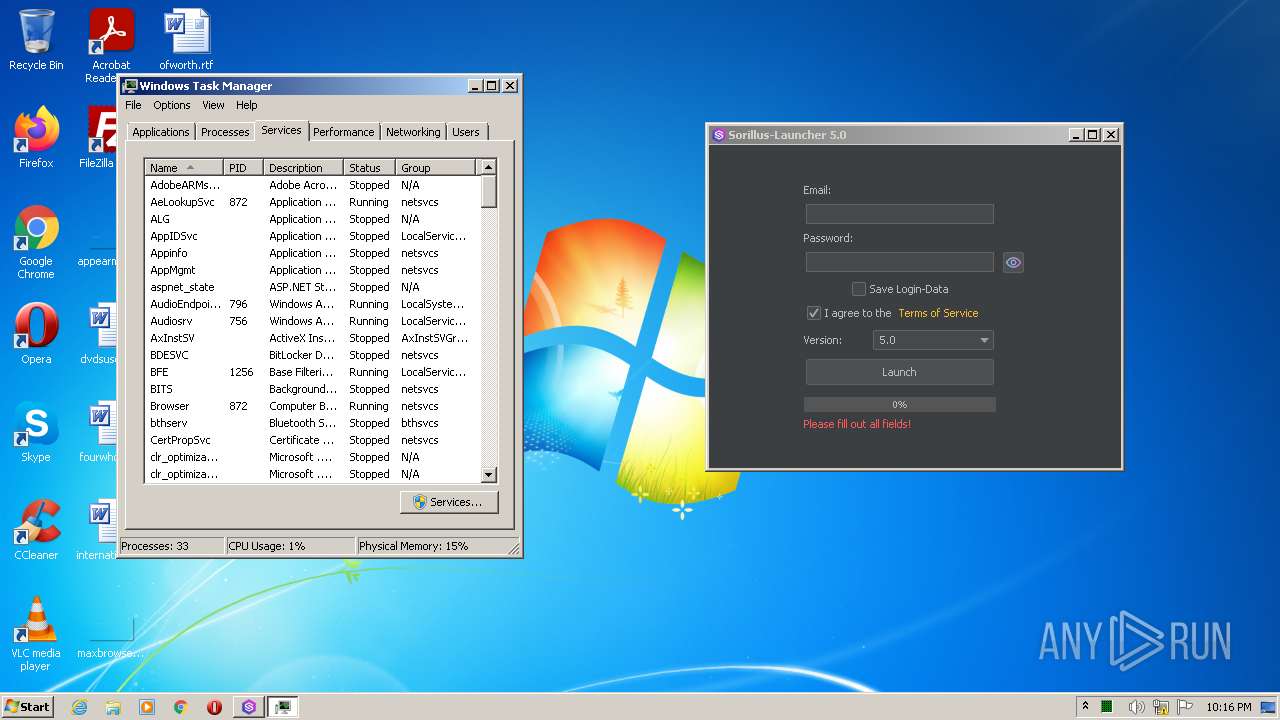The height and width of the screenshot is (720, 1280).
Task: Sort services by Status column header
Action: (370, 168)
